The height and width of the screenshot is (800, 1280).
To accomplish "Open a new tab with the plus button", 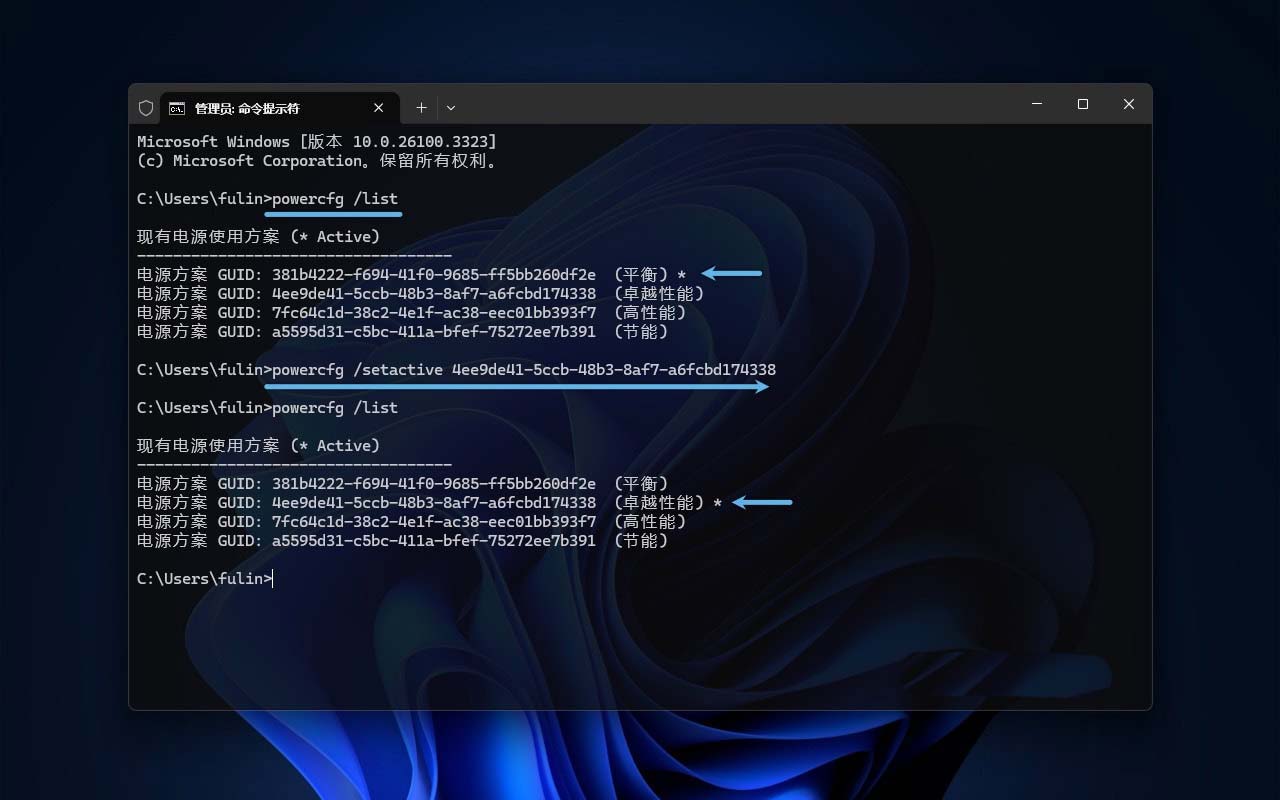I will click(421, 108).
